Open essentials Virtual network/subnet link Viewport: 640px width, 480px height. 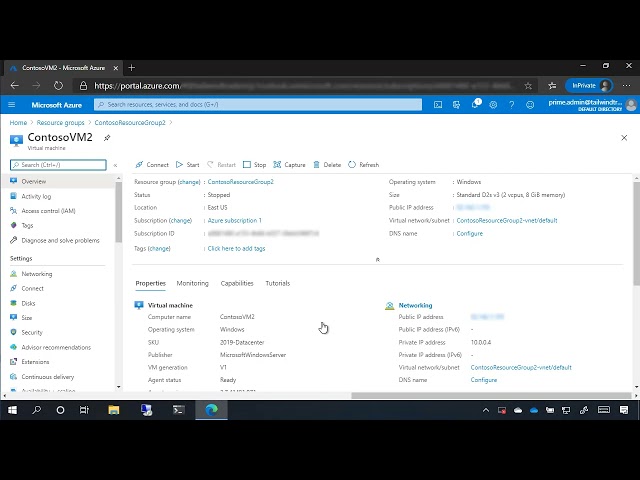(507, 220)
